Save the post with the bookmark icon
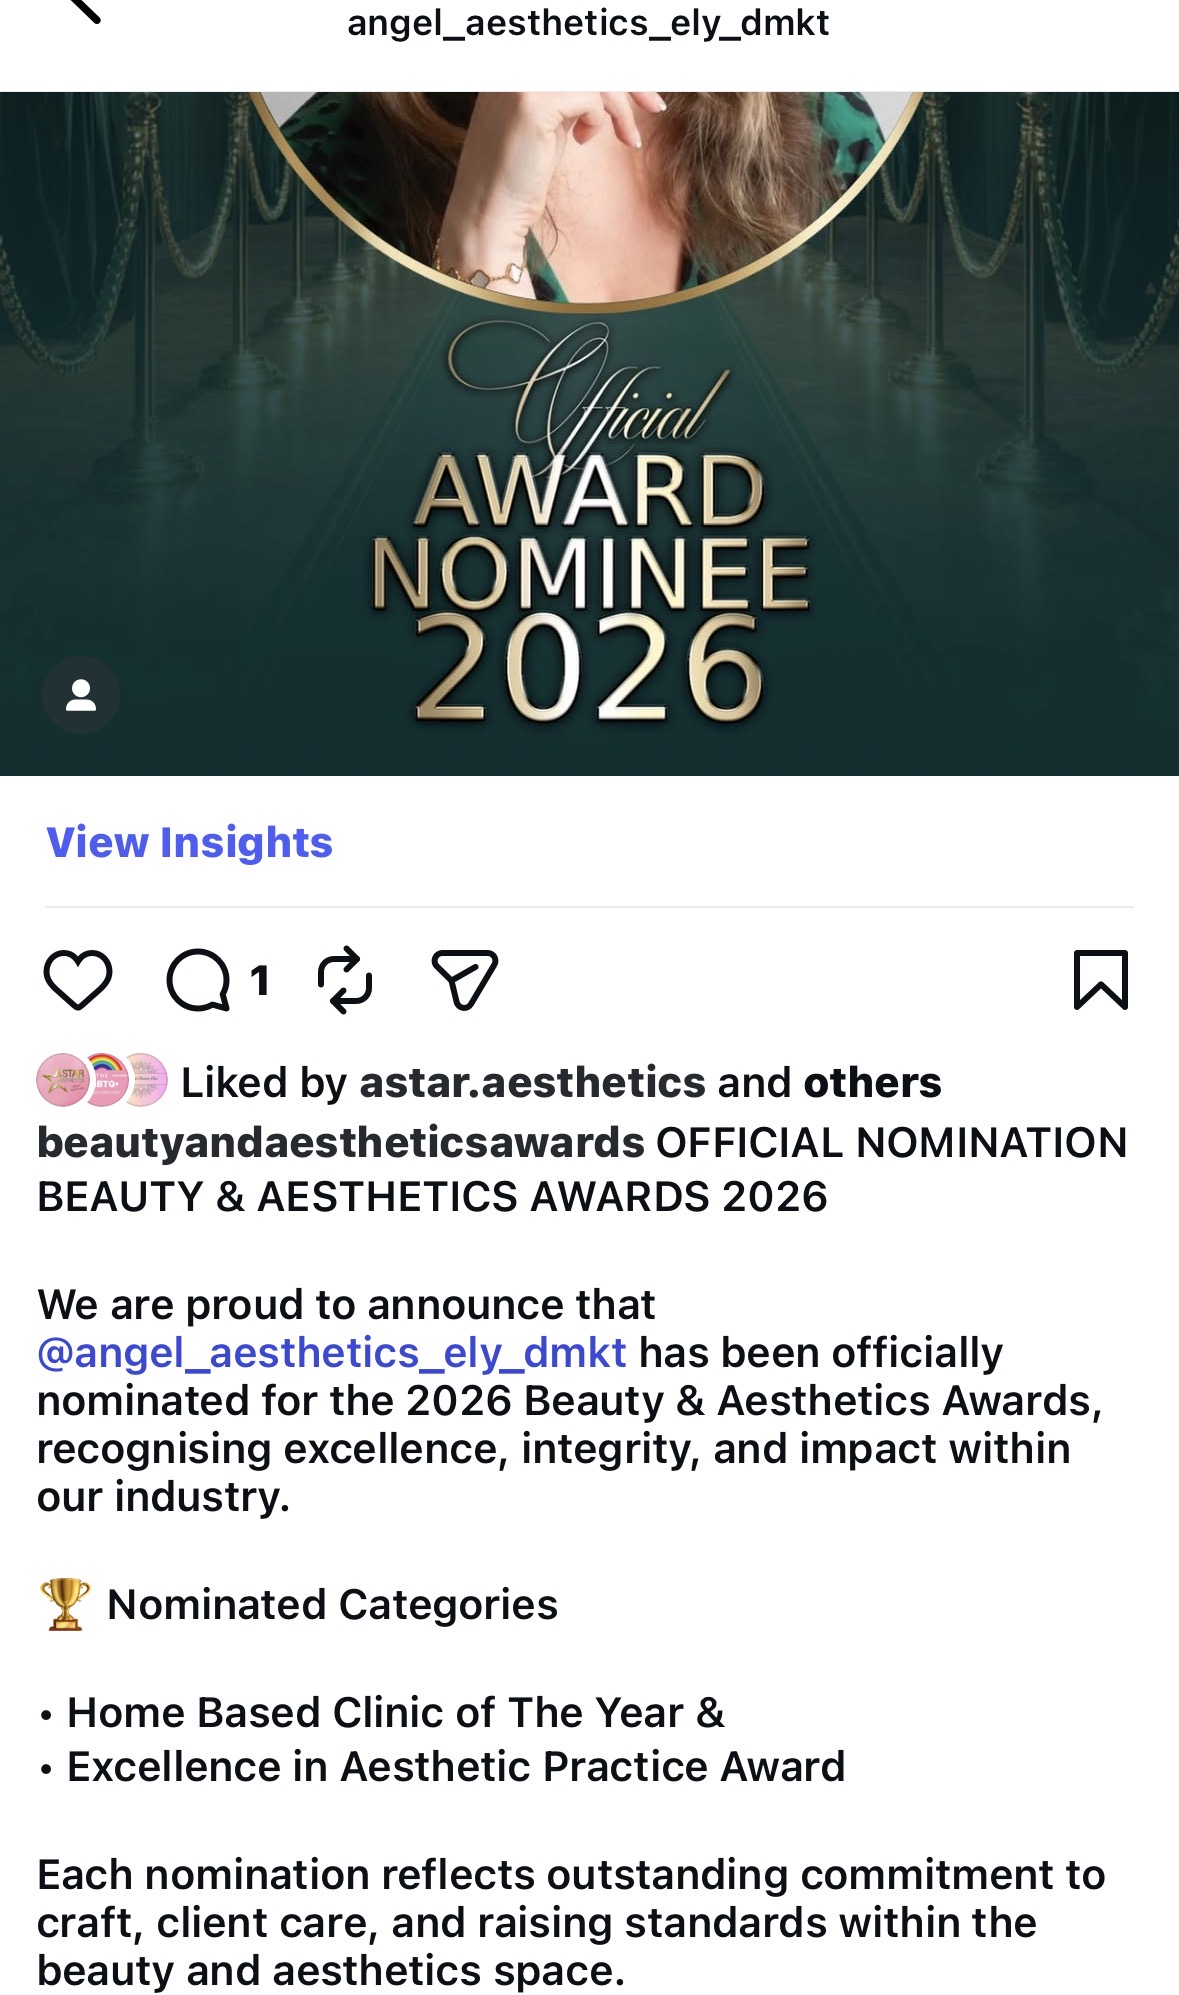This screenshot has height=1995, width=1179. coord(1100,979)
